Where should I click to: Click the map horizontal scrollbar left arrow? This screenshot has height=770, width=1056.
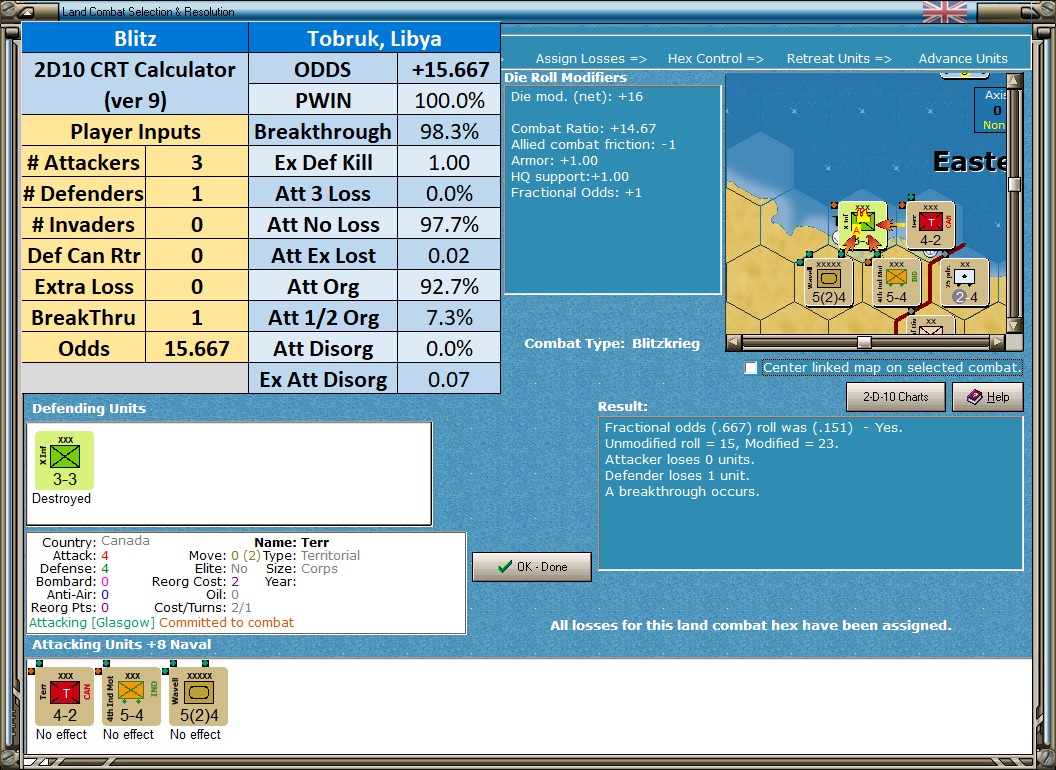(734, 342)
